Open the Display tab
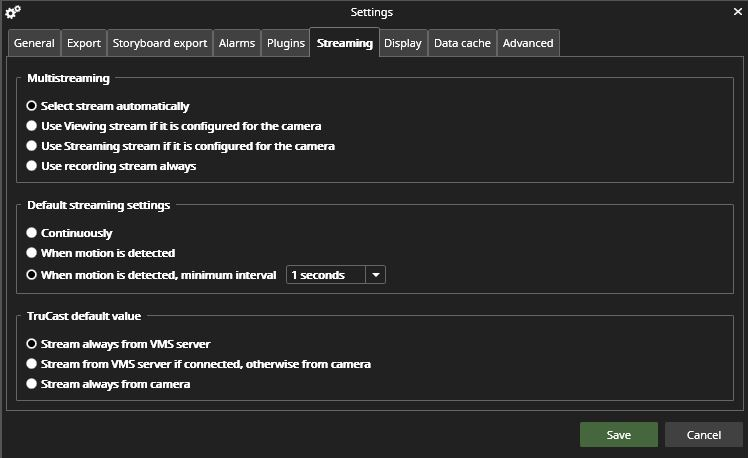The image size is (749, 458). (403, 43)
